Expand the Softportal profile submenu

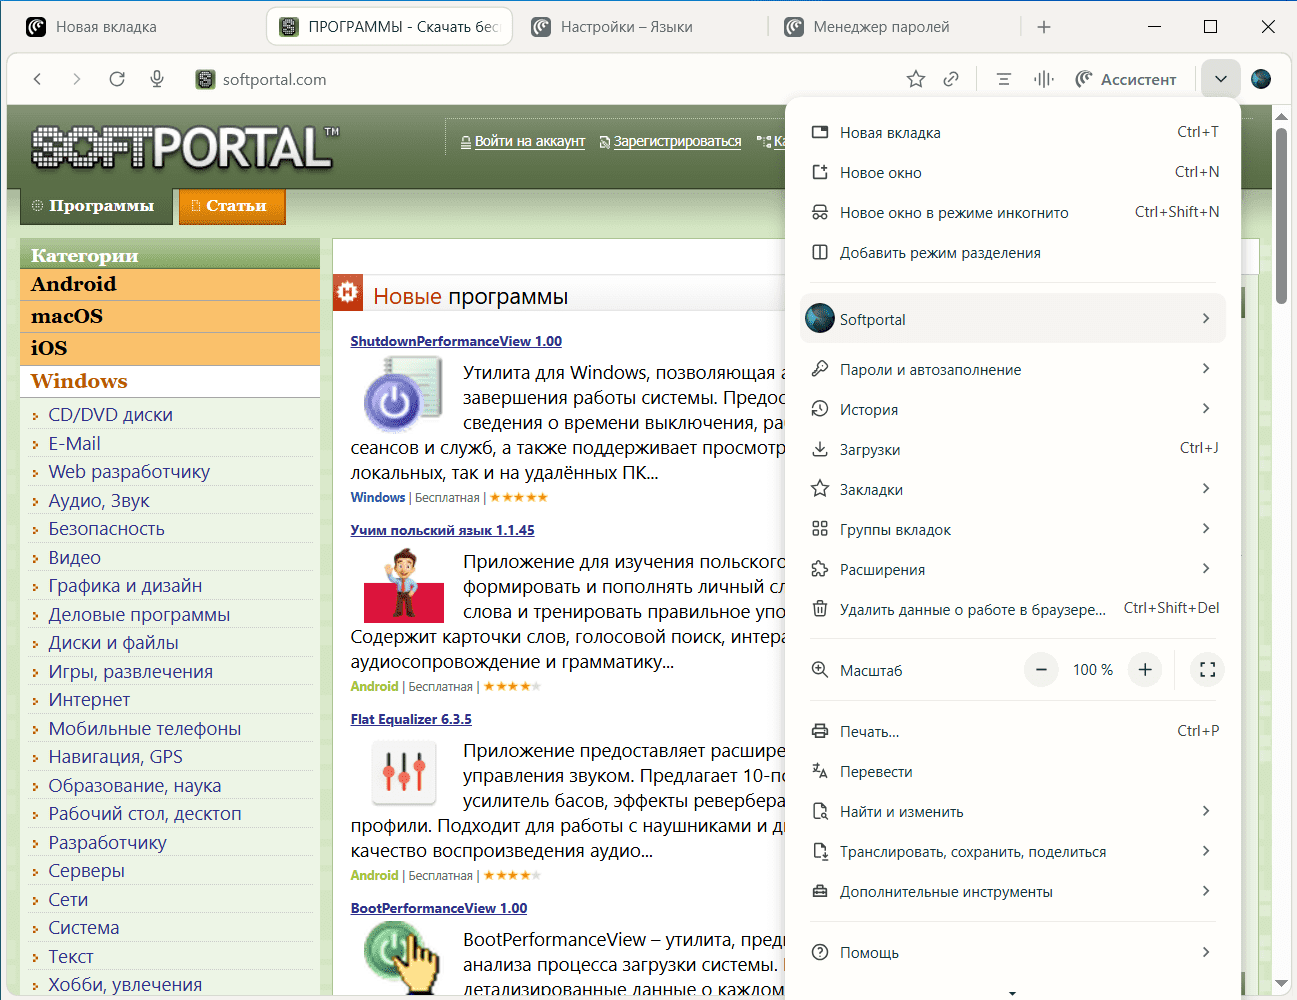[x=1014, y=319]
